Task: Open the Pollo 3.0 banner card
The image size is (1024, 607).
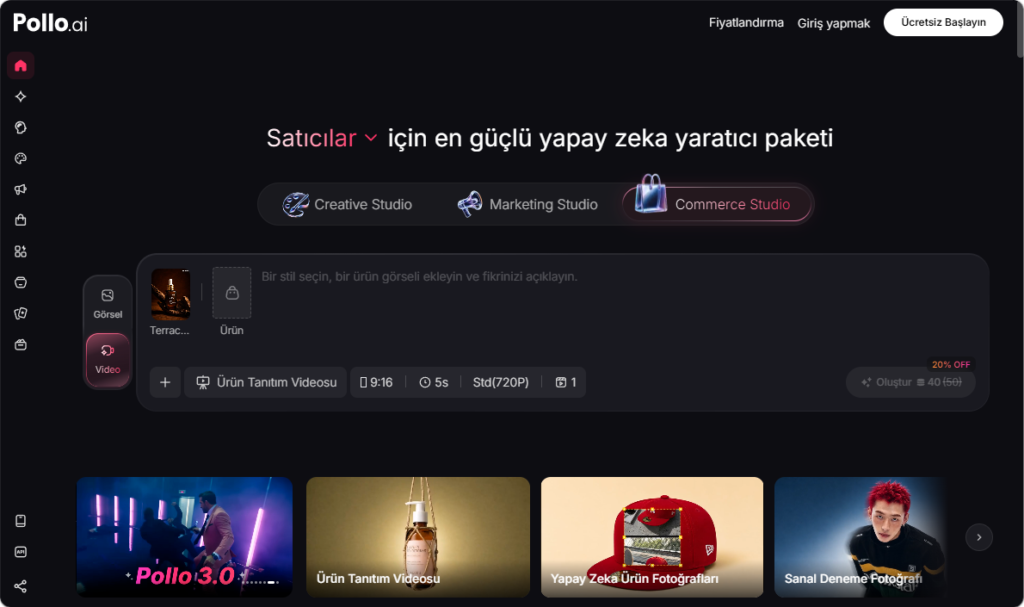Action: click(x=184, y=537)
